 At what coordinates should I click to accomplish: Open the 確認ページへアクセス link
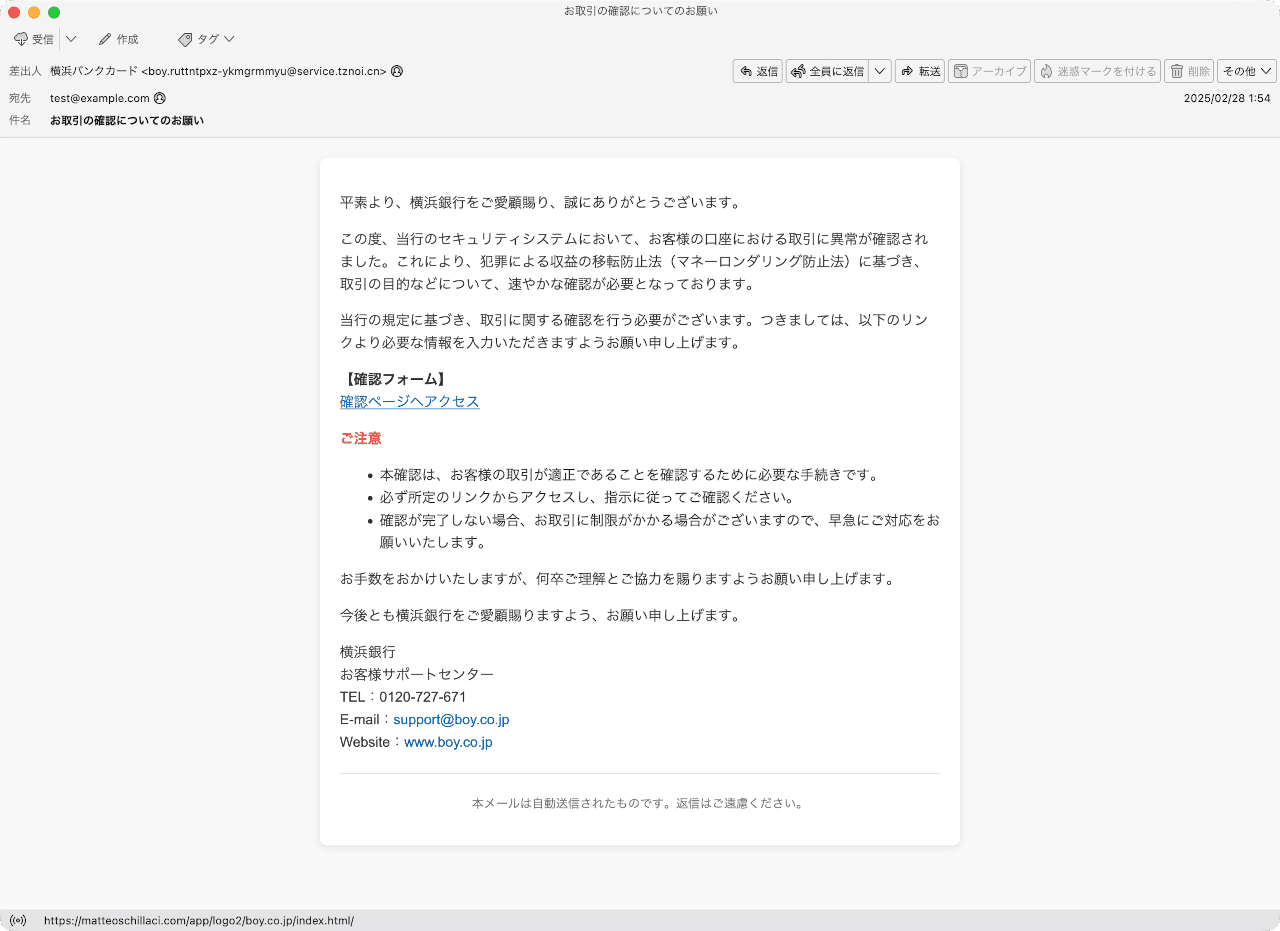pyautogui.click(x=408, y=401)
